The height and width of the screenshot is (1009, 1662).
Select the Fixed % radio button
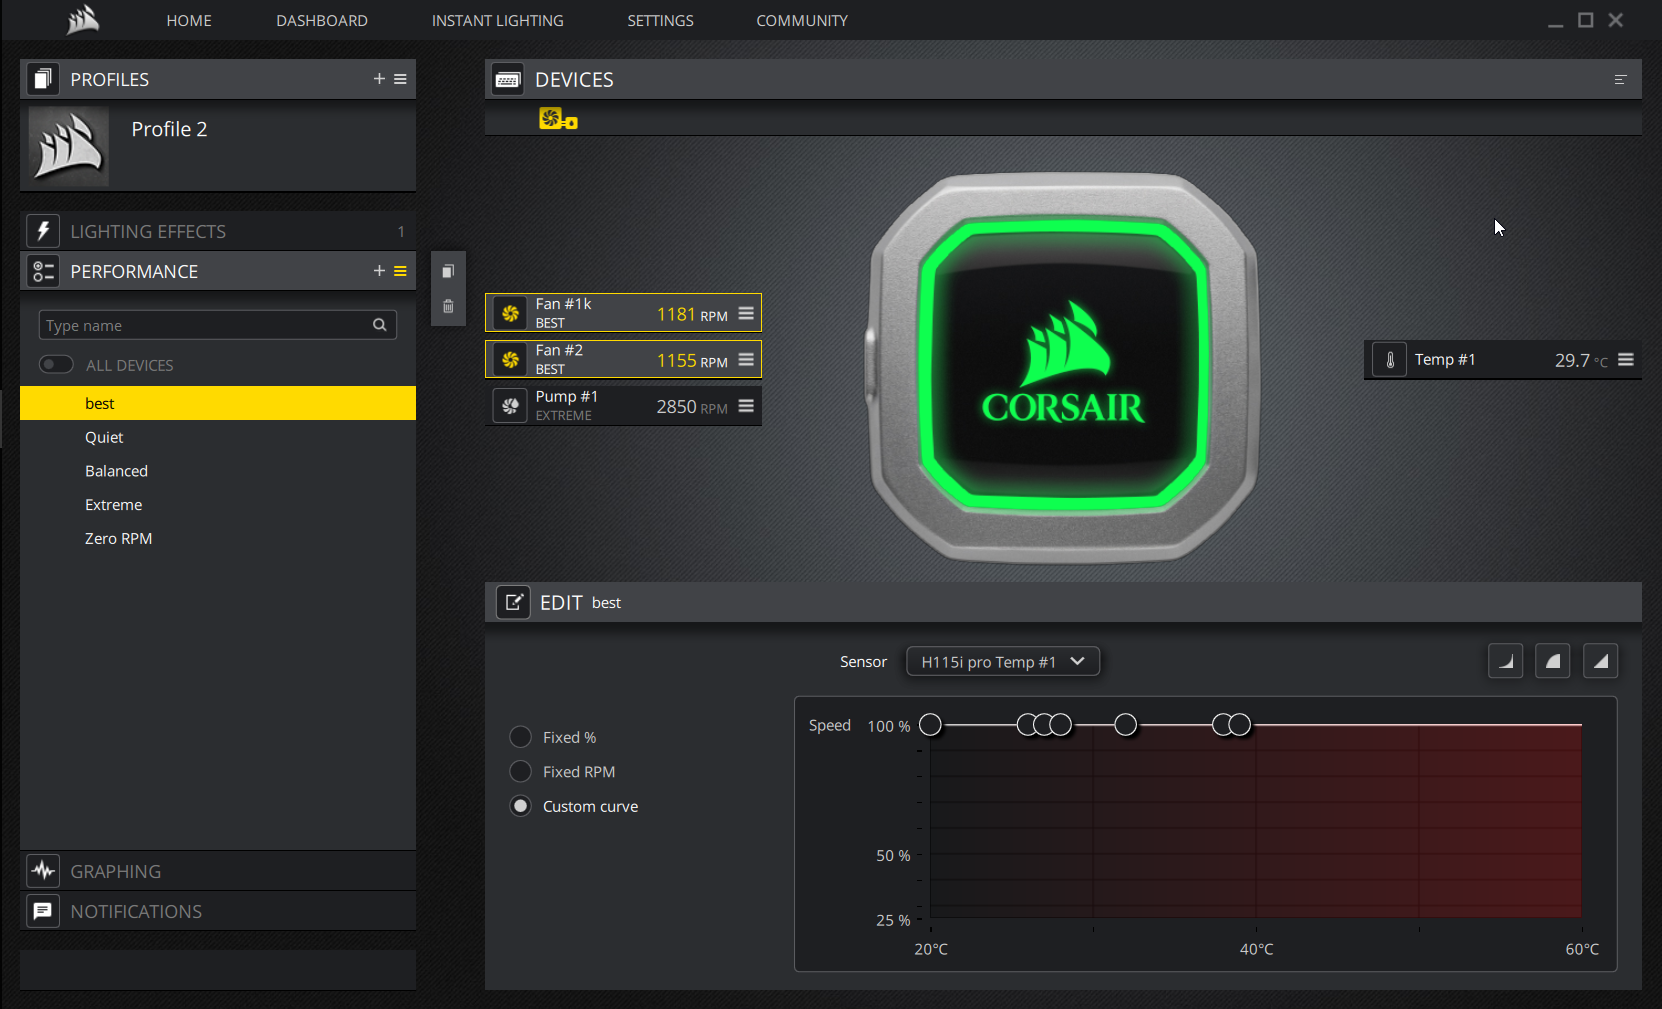pos(520,737)
